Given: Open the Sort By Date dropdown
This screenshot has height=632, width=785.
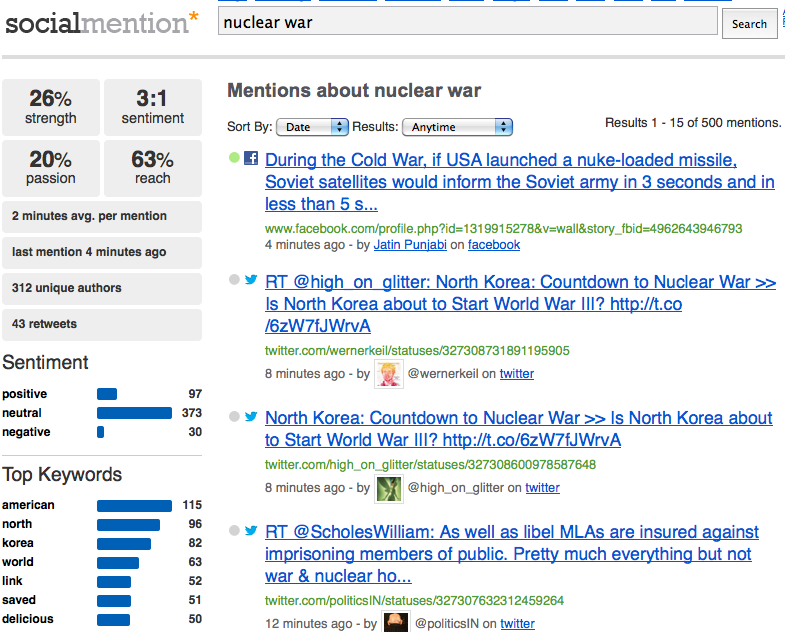Looking at the screenshot, I should tap(312, 127).
